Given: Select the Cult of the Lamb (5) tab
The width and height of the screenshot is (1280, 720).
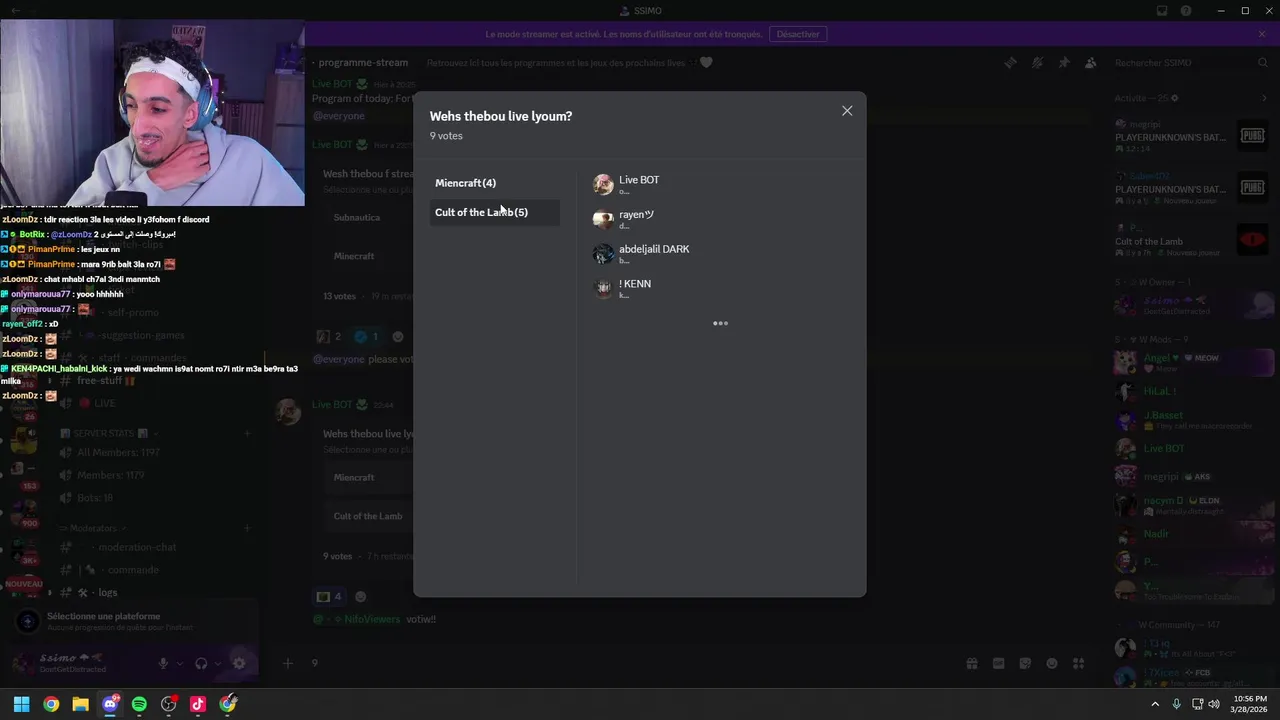Looking at the screenshot, I should point(494,212).
